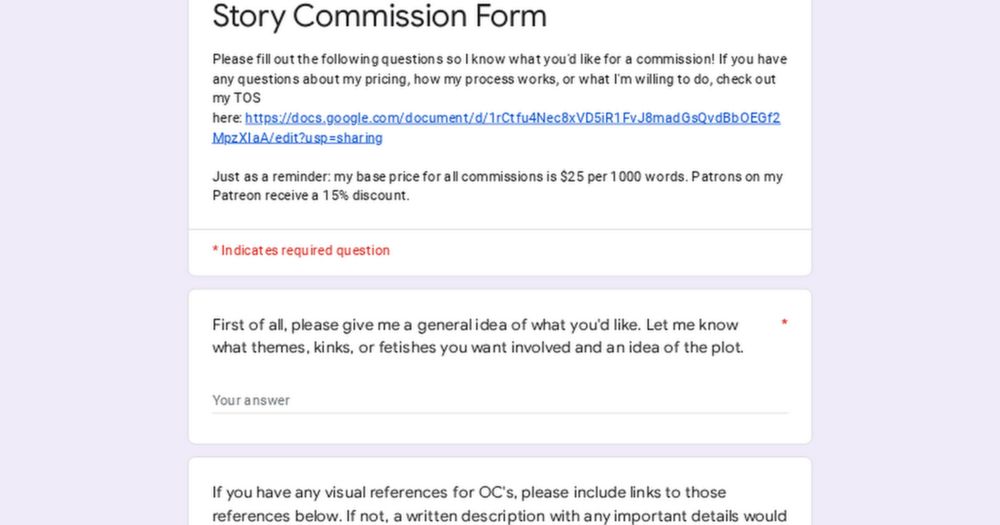
Task: Click the Story Commission Form title
Action: [x=379, y=16]
